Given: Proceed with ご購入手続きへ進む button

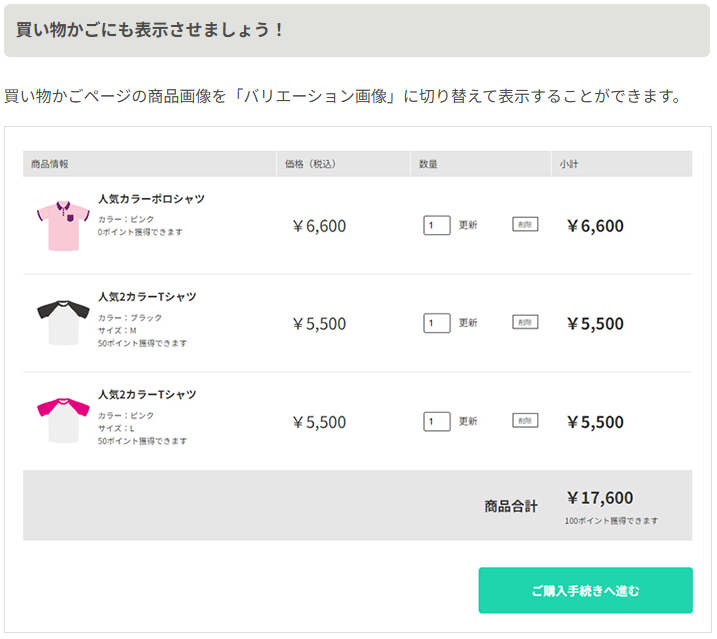Looking at the screenshot, I should tap(585, 590).
